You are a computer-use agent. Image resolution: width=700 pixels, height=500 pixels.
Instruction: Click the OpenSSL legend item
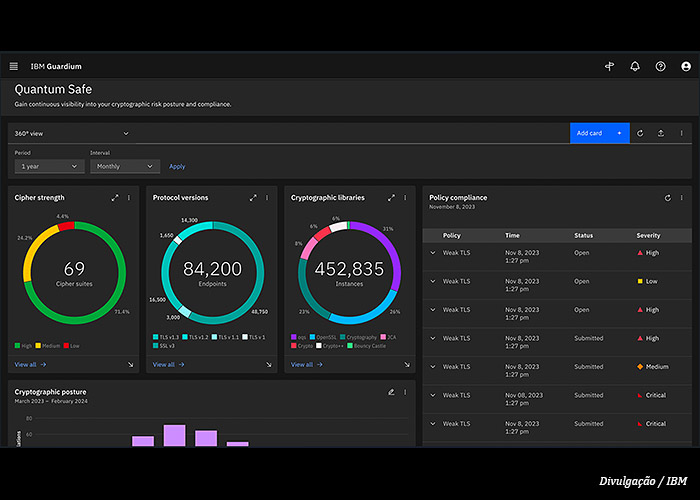(323, 337)
